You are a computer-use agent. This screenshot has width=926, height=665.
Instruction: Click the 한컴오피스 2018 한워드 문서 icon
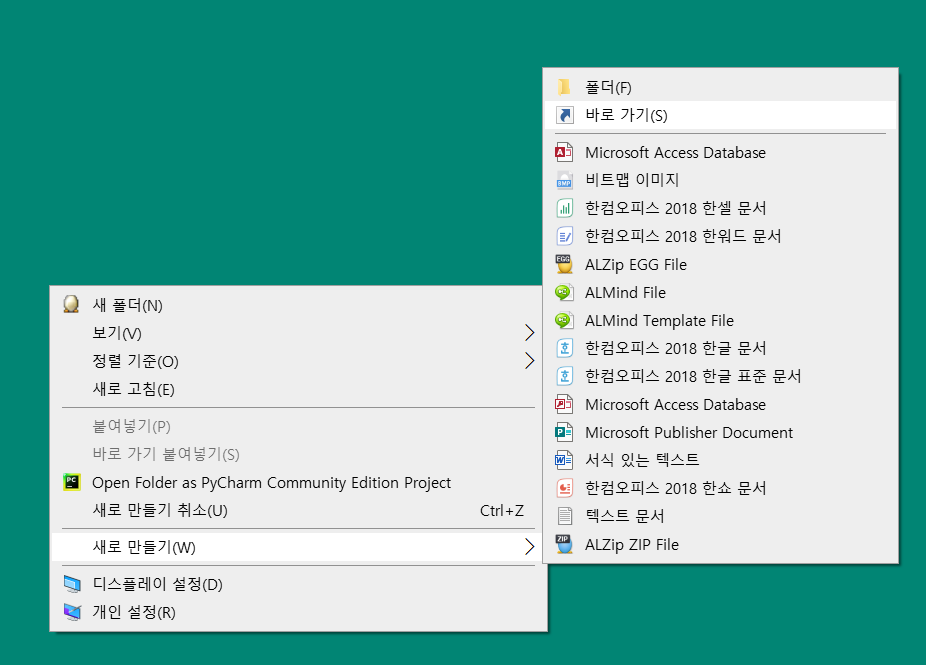(x=565, y=236)
